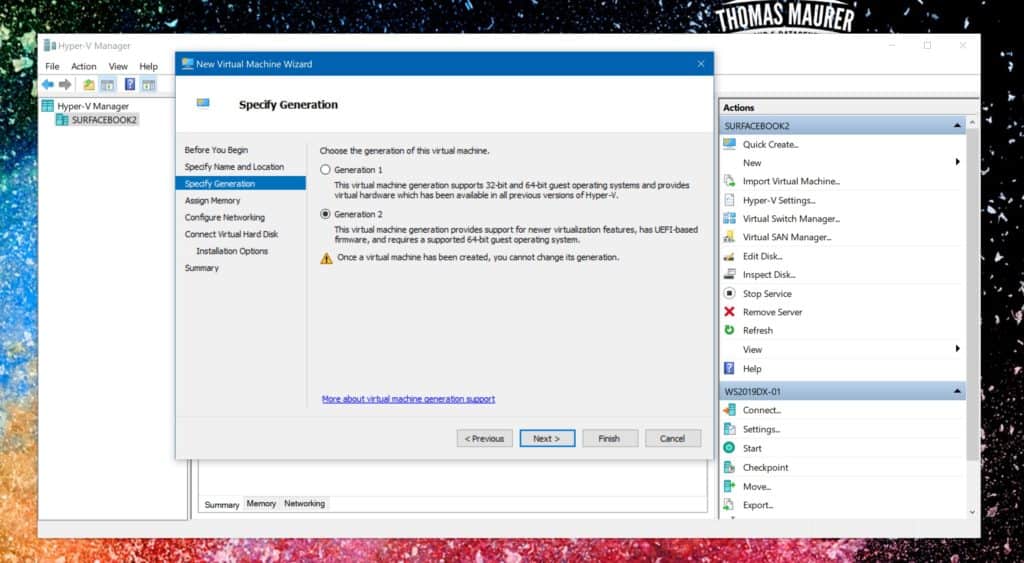Switch to the Memory tab
The width and height of the screenshot is (1024, 563).
[261, 504]
